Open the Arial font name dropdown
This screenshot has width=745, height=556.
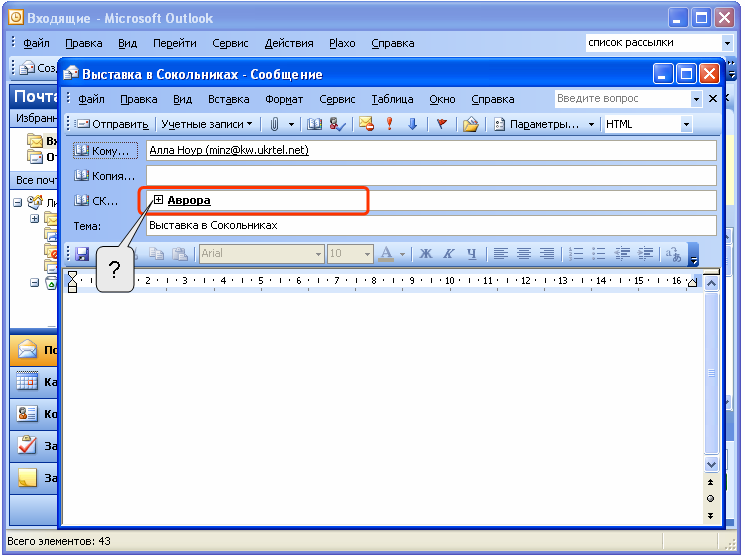[x=318, y=254]
